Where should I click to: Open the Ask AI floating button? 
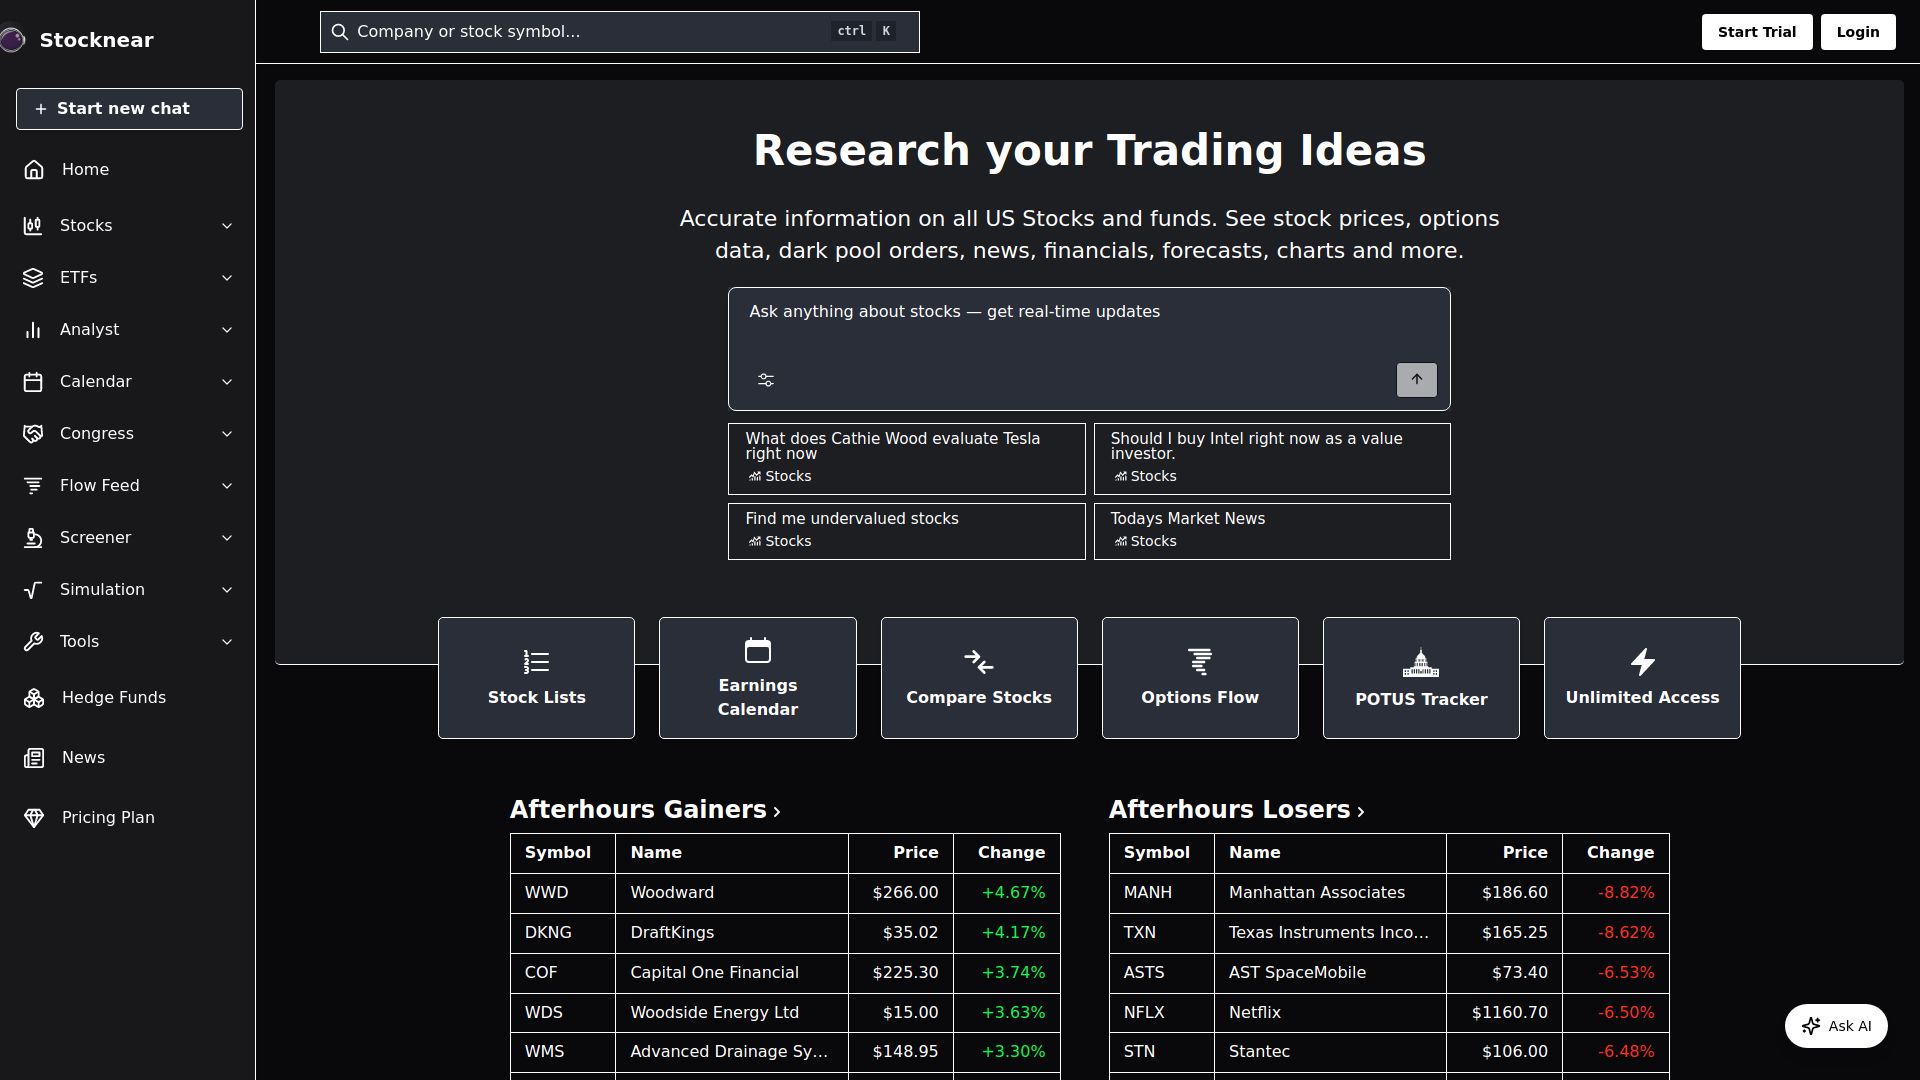click(x=1835, y=1026)
